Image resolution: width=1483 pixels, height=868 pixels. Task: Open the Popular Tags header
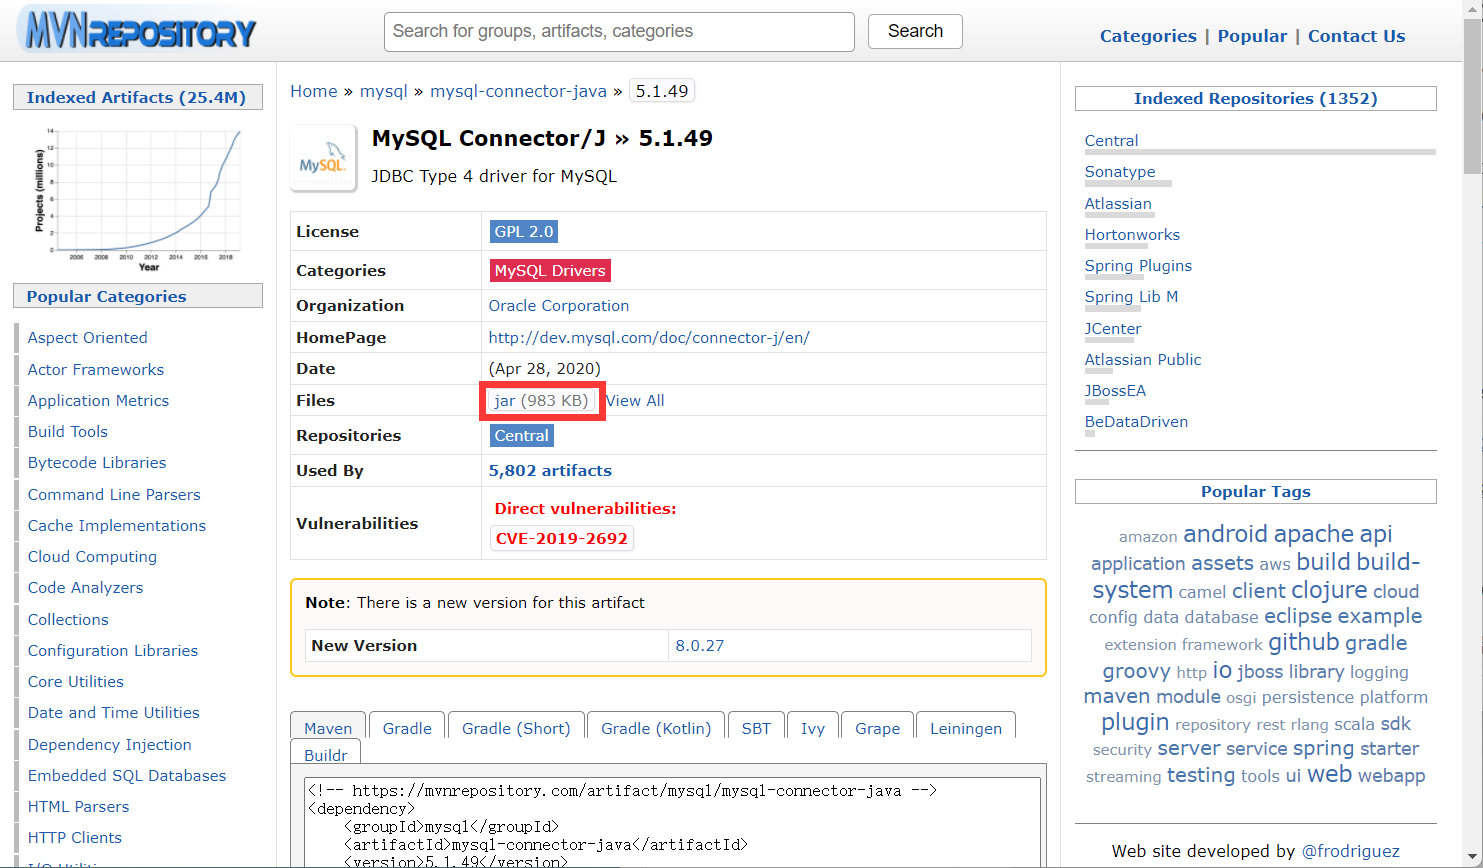pos(1255,491)
